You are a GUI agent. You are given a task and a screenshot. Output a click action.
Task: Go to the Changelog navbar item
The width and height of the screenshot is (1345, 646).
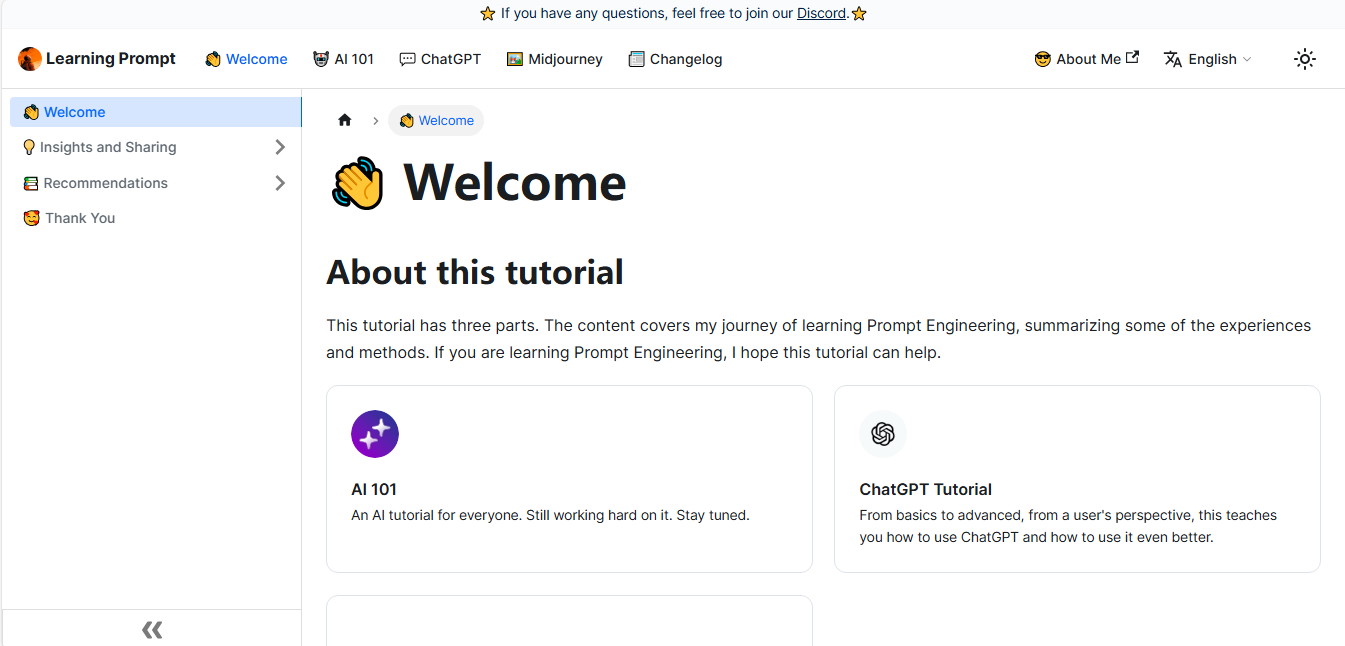click(675, 59)
